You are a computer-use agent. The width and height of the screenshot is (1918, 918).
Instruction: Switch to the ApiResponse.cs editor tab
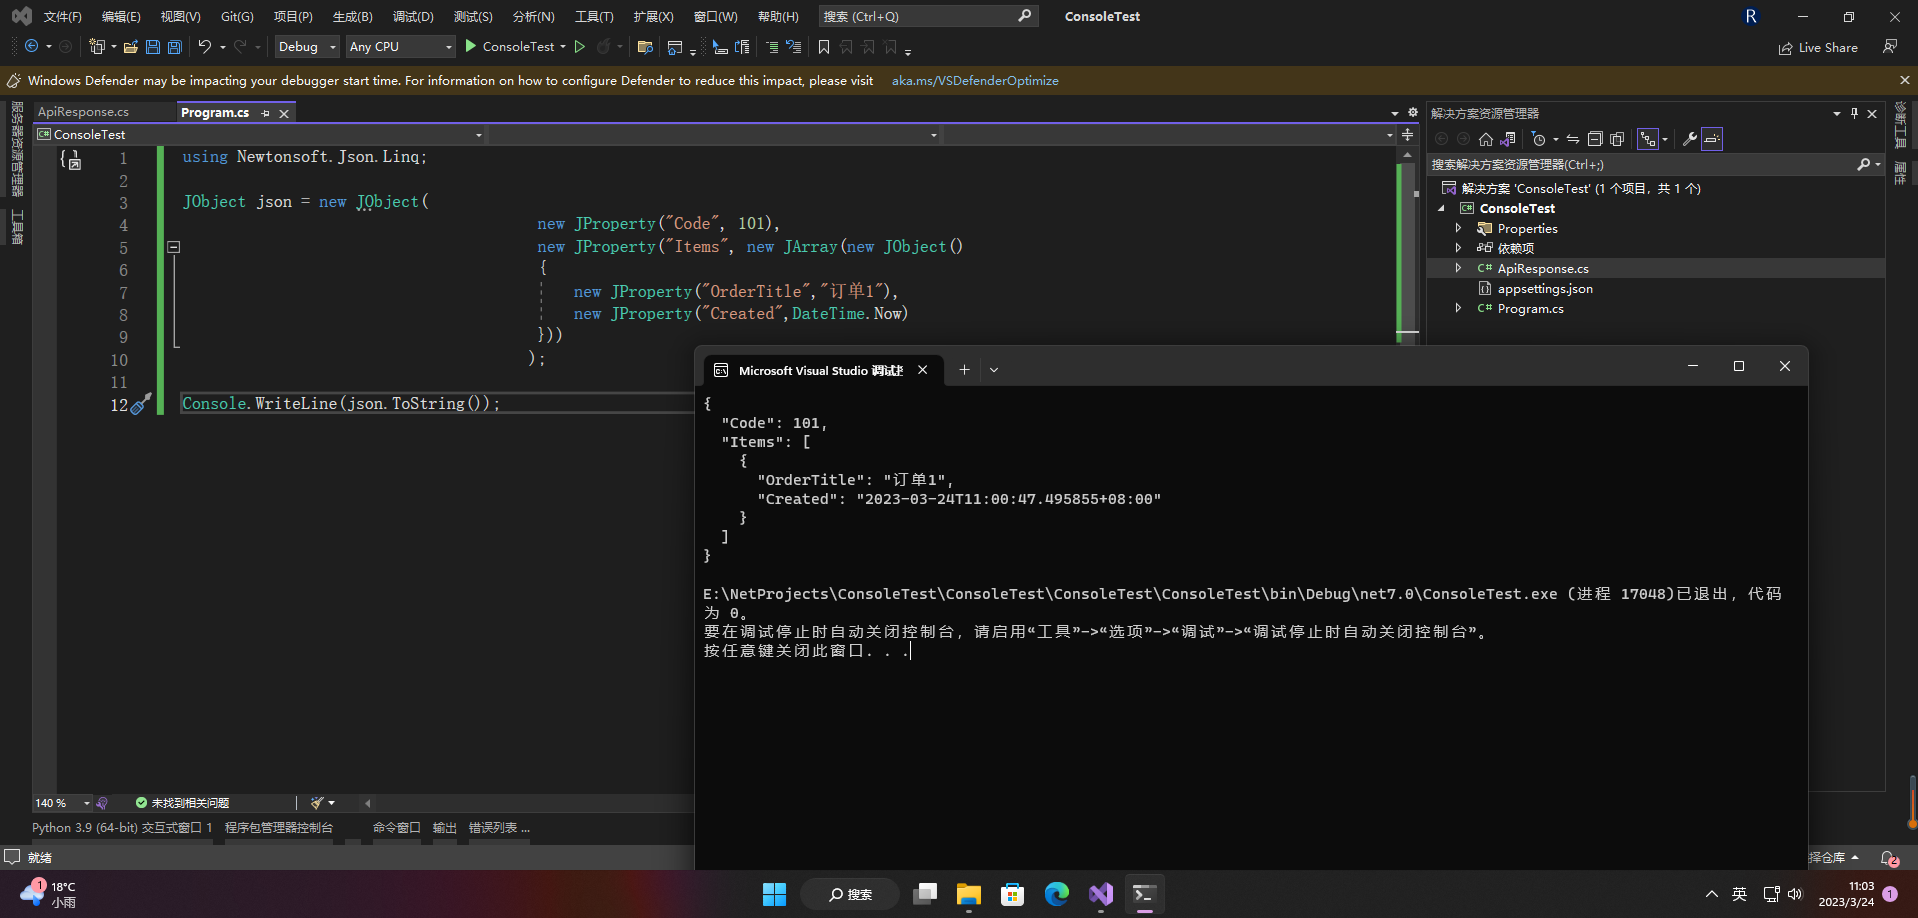84,112
